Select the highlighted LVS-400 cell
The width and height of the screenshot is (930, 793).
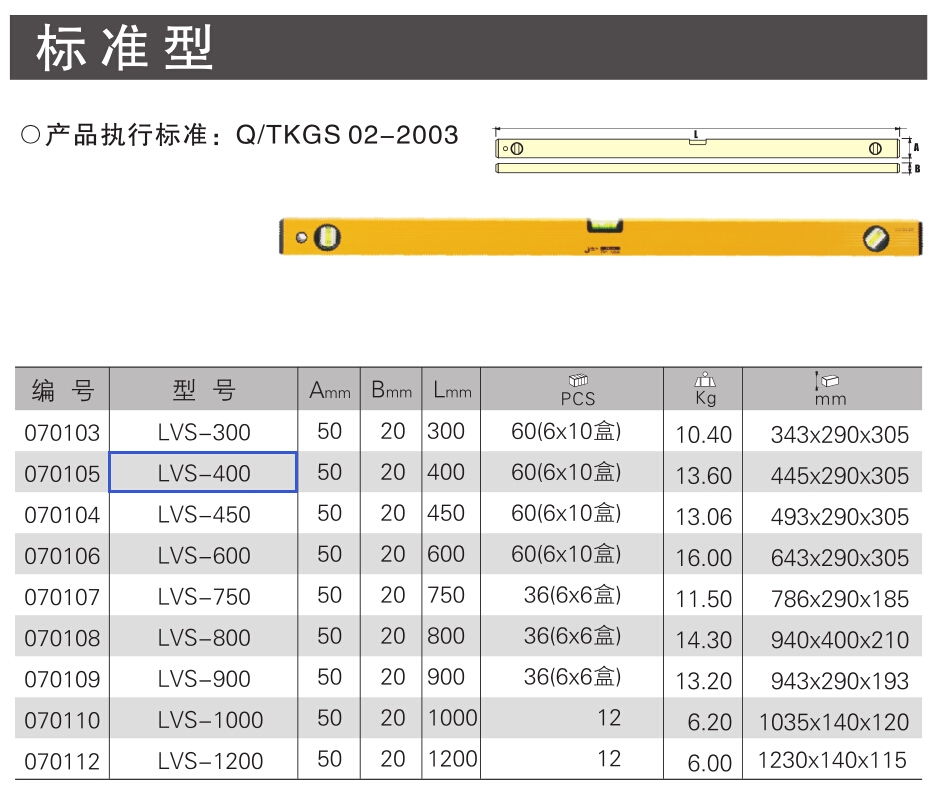tap(203, 473)
